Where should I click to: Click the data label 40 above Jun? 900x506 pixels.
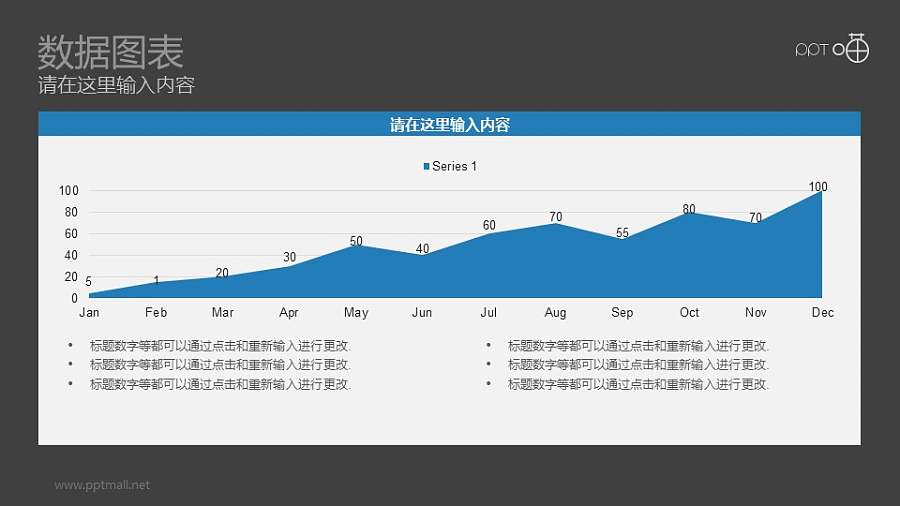coord(422,248)
